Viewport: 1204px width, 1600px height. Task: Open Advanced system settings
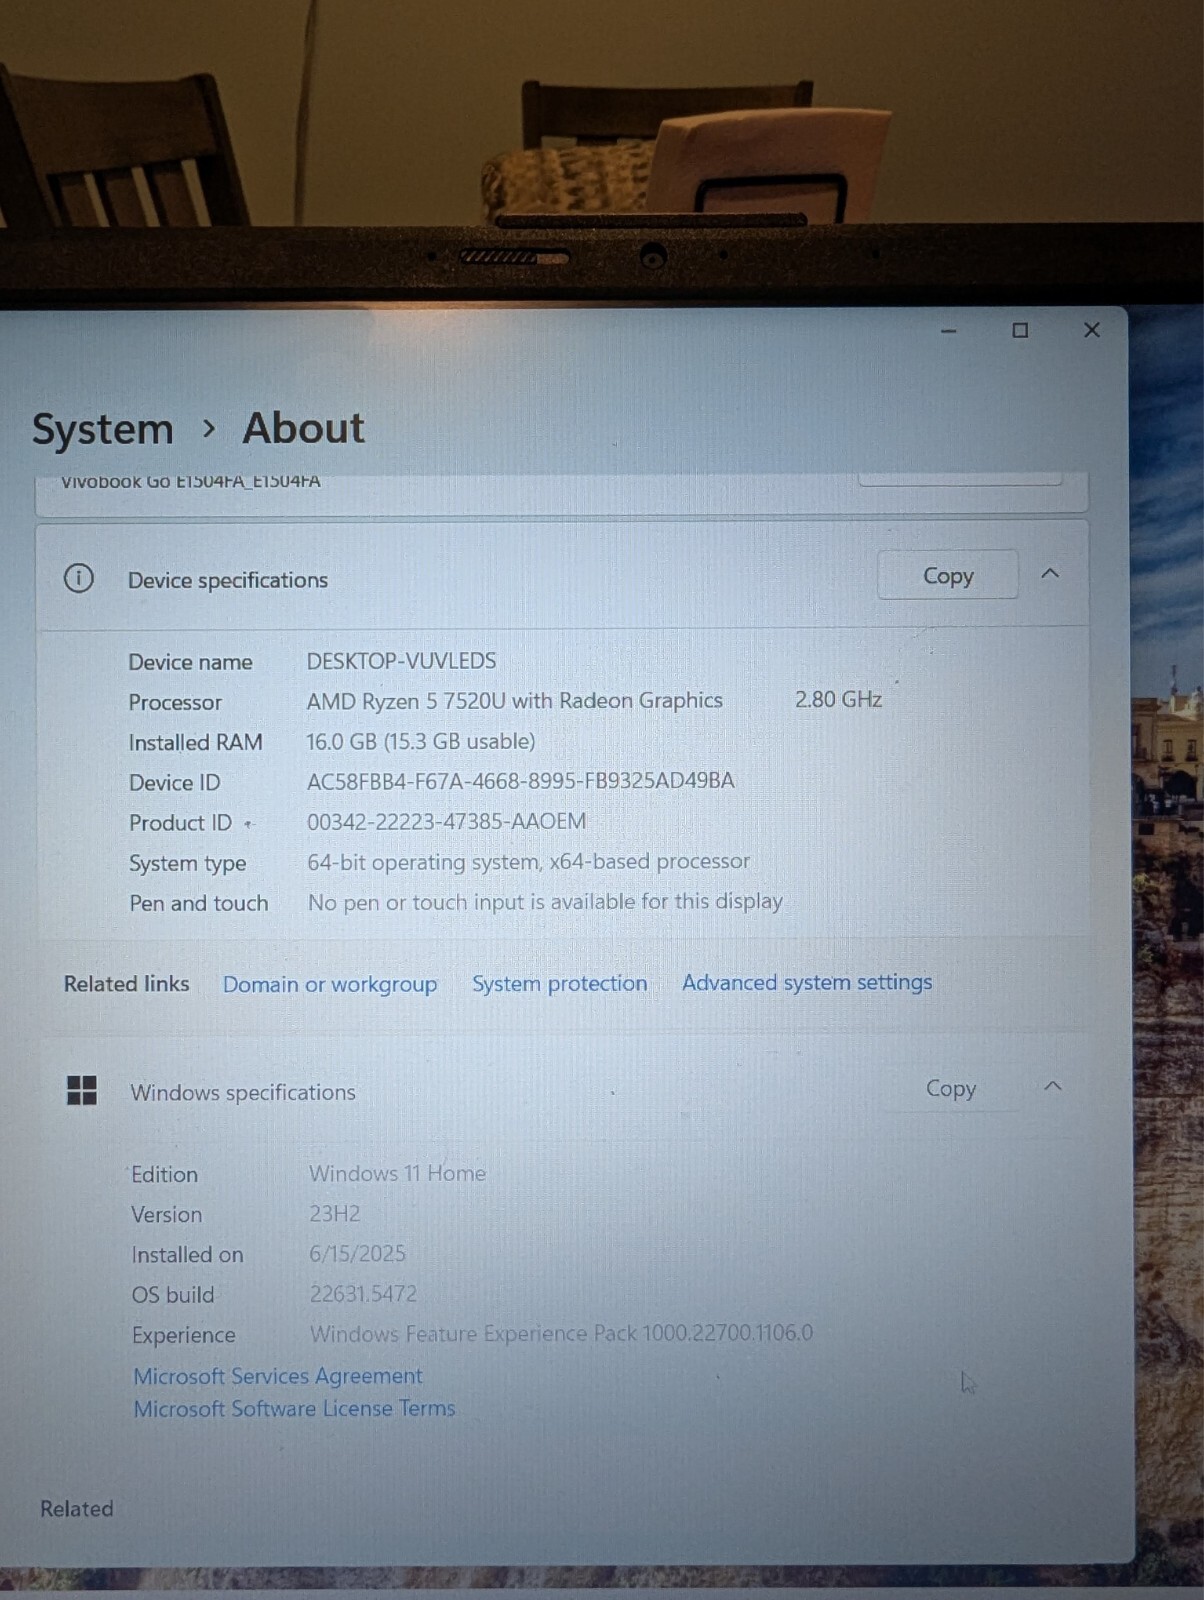807,982
